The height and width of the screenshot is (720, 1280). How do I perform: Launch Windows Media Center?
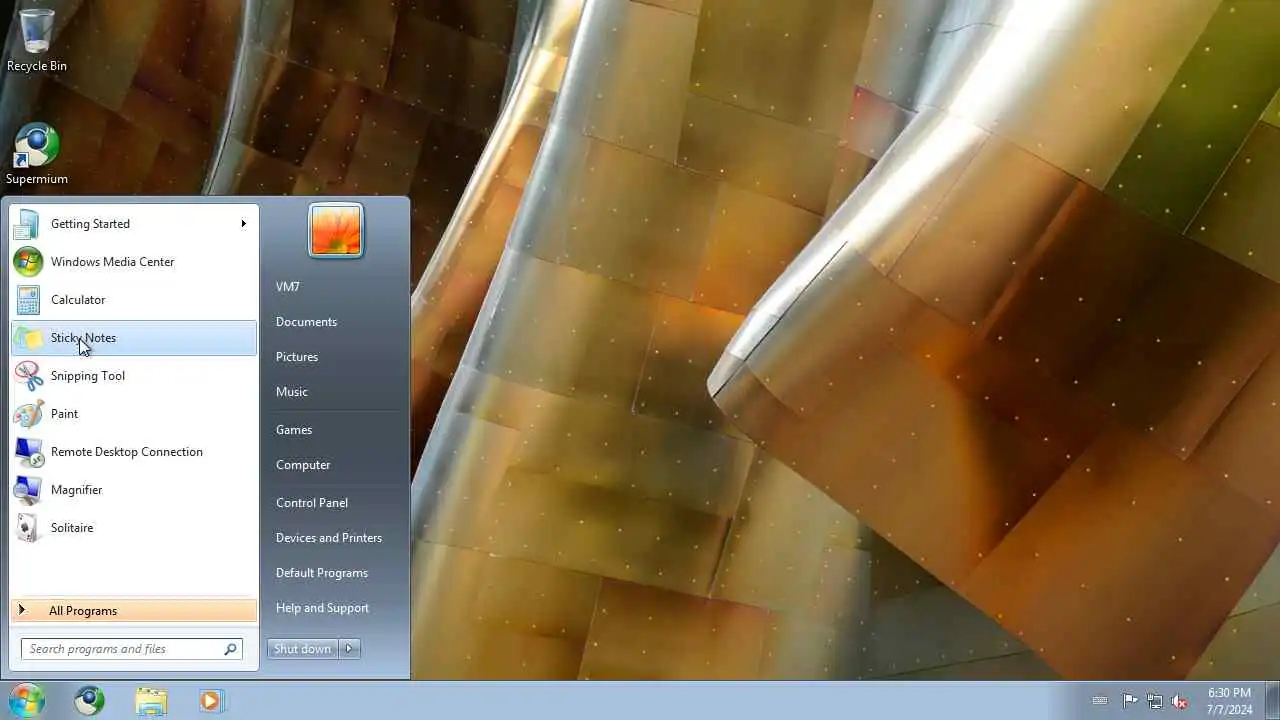(134, 262)
